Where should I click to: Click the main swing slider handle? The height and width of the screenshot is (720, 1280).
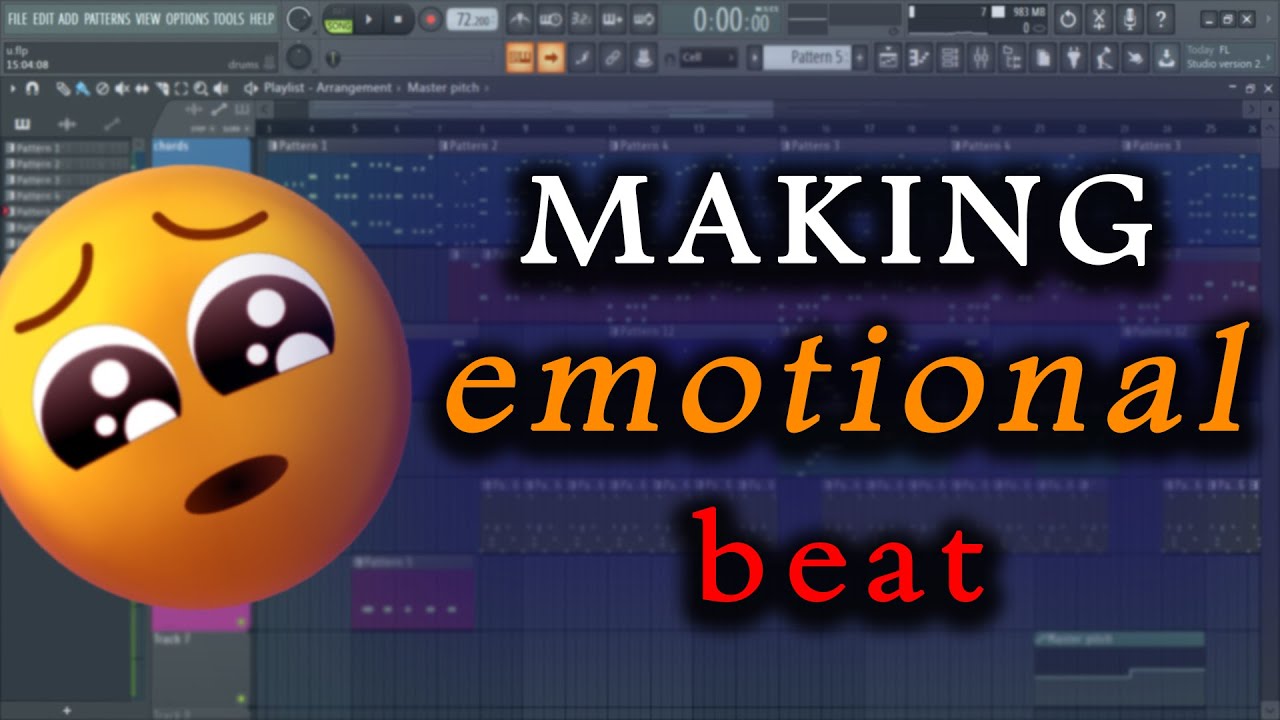[x=331, y=59]
